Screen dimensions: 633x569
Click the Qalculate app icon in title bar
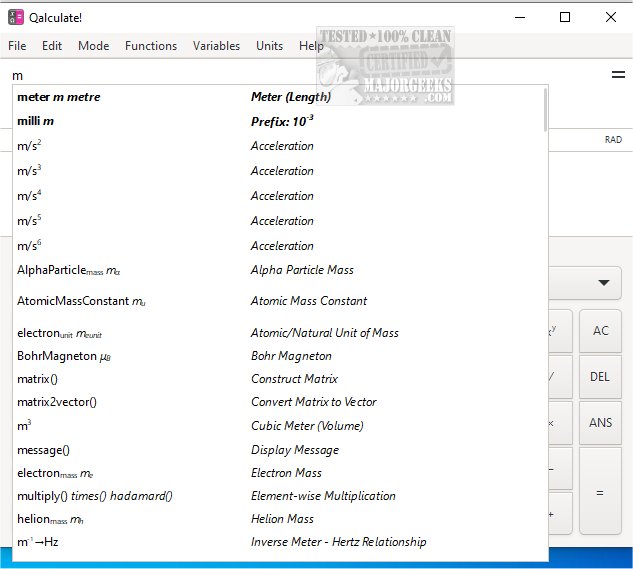tap(17, 17)
